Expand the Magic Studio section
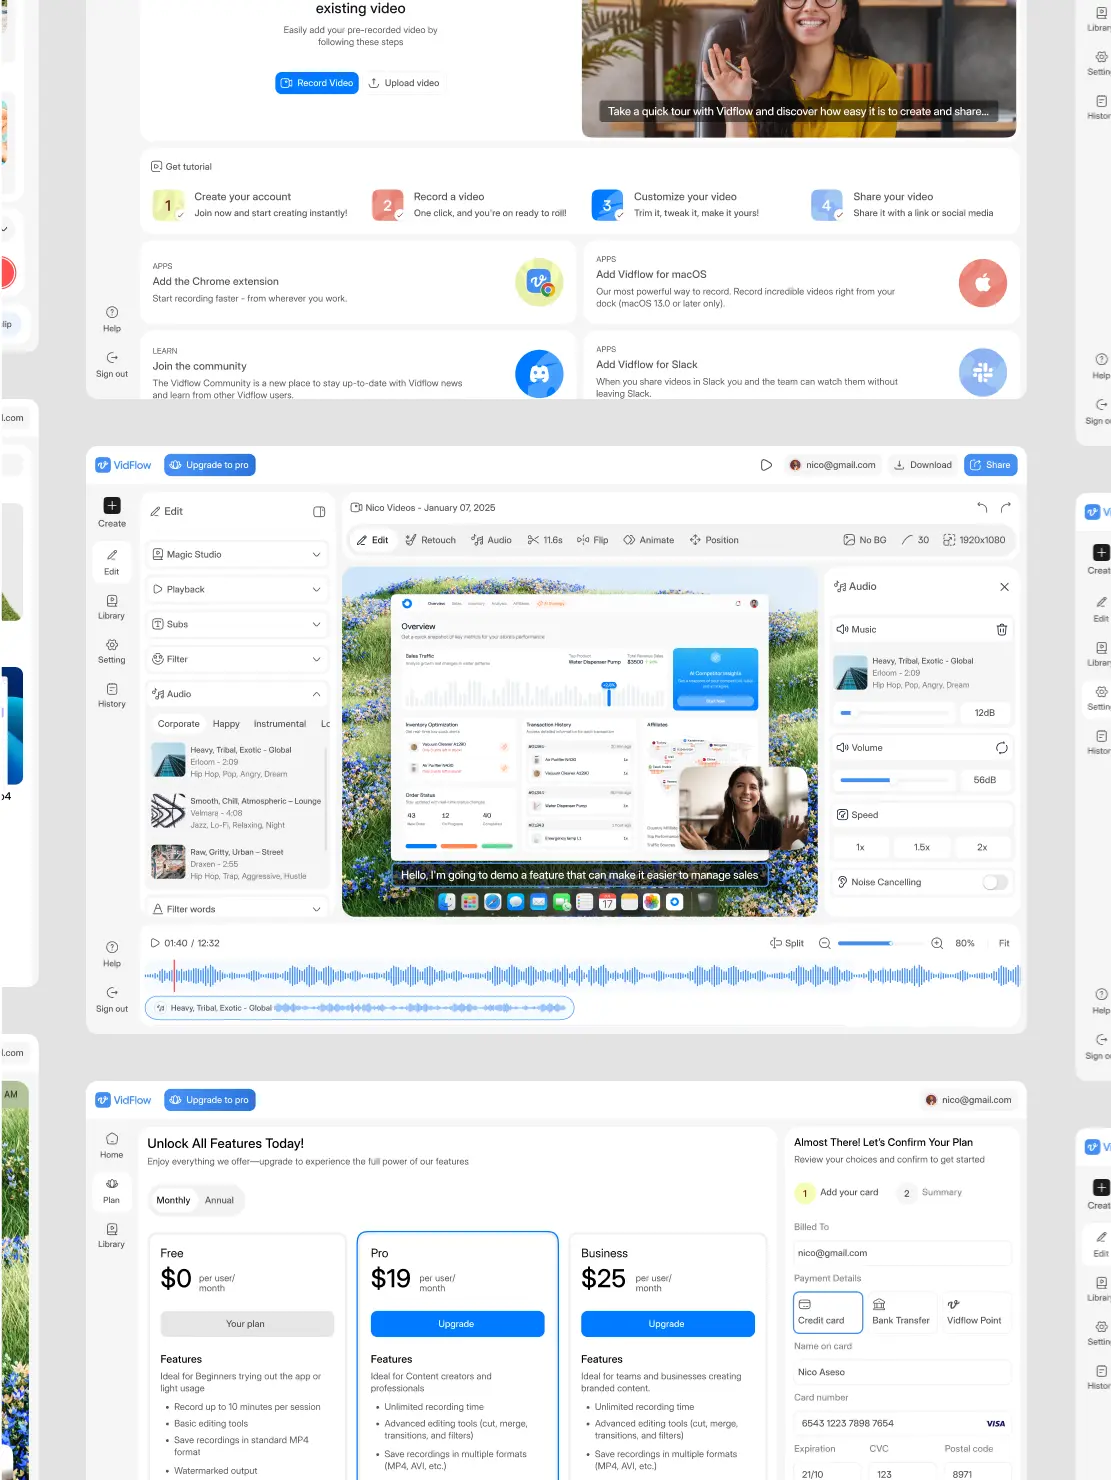Screen dimensions: 1111x1480 point(238,554)
